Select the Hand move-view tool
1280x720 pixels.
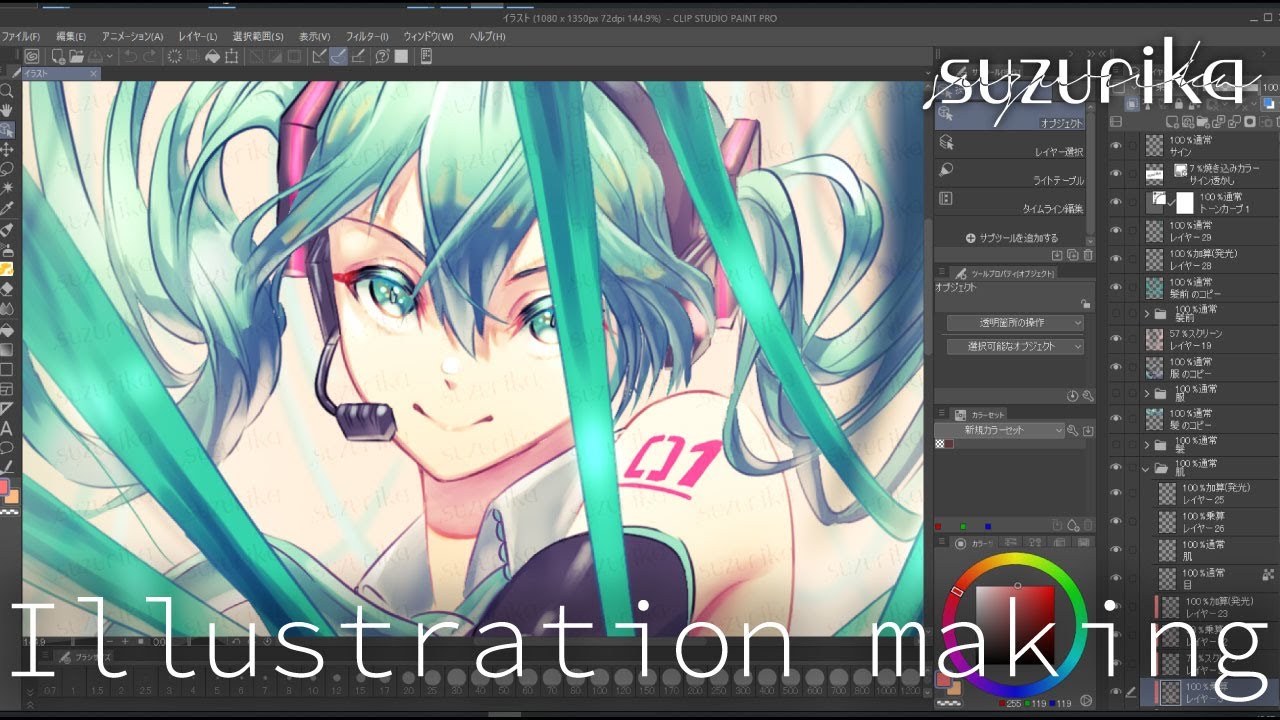[x=6, y=111]
